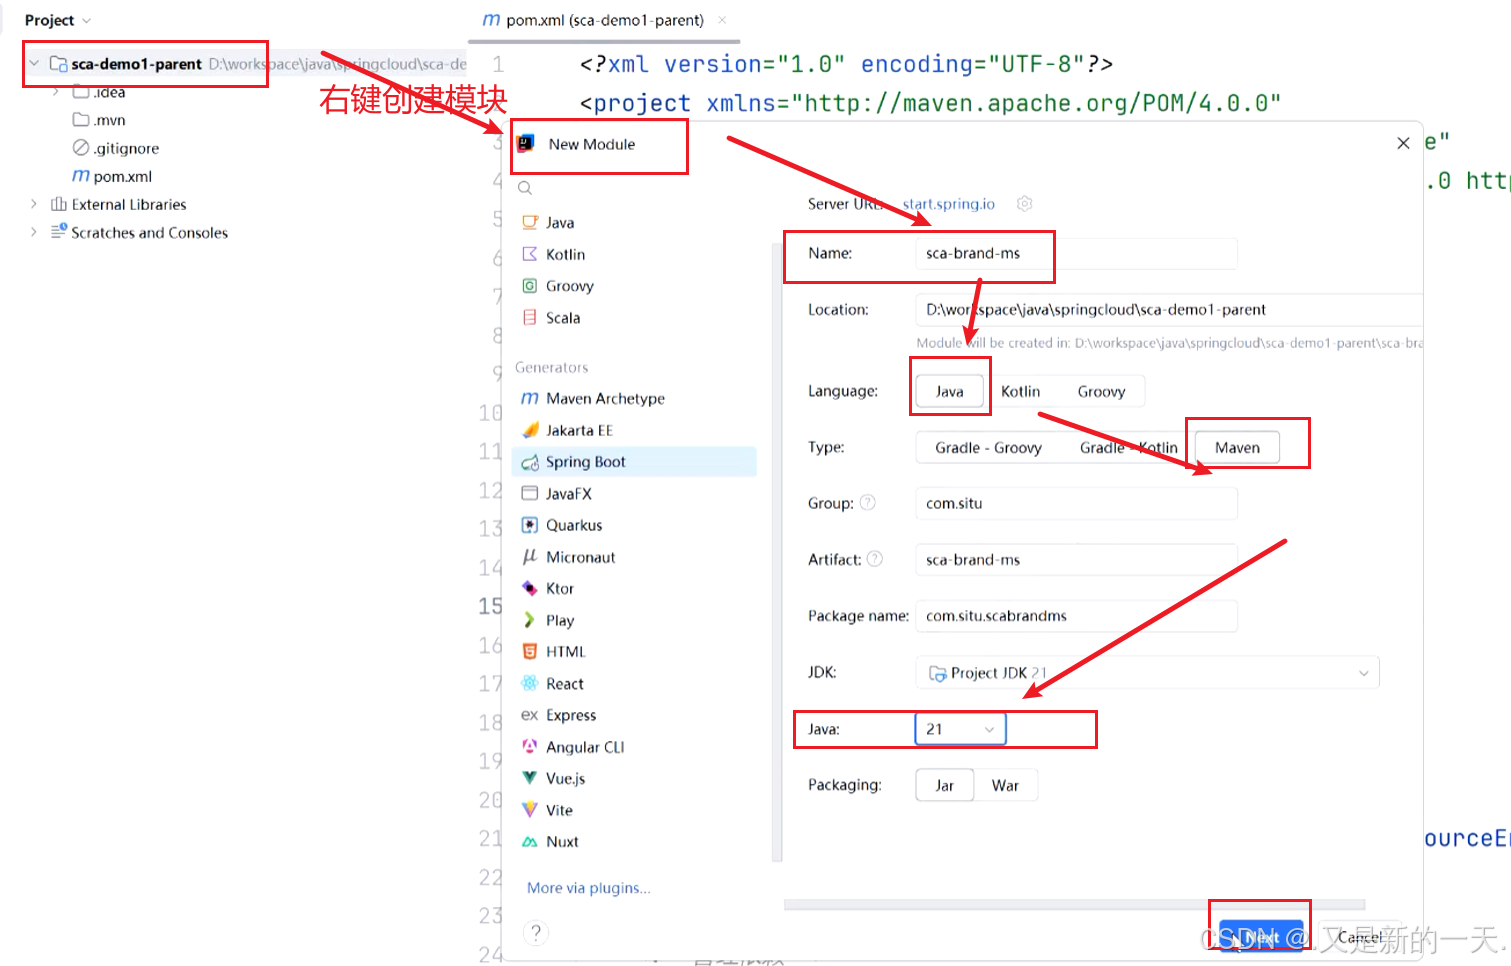
Task: Select the Maven Archetype generator icon
Action: click(x=530, y=398)
